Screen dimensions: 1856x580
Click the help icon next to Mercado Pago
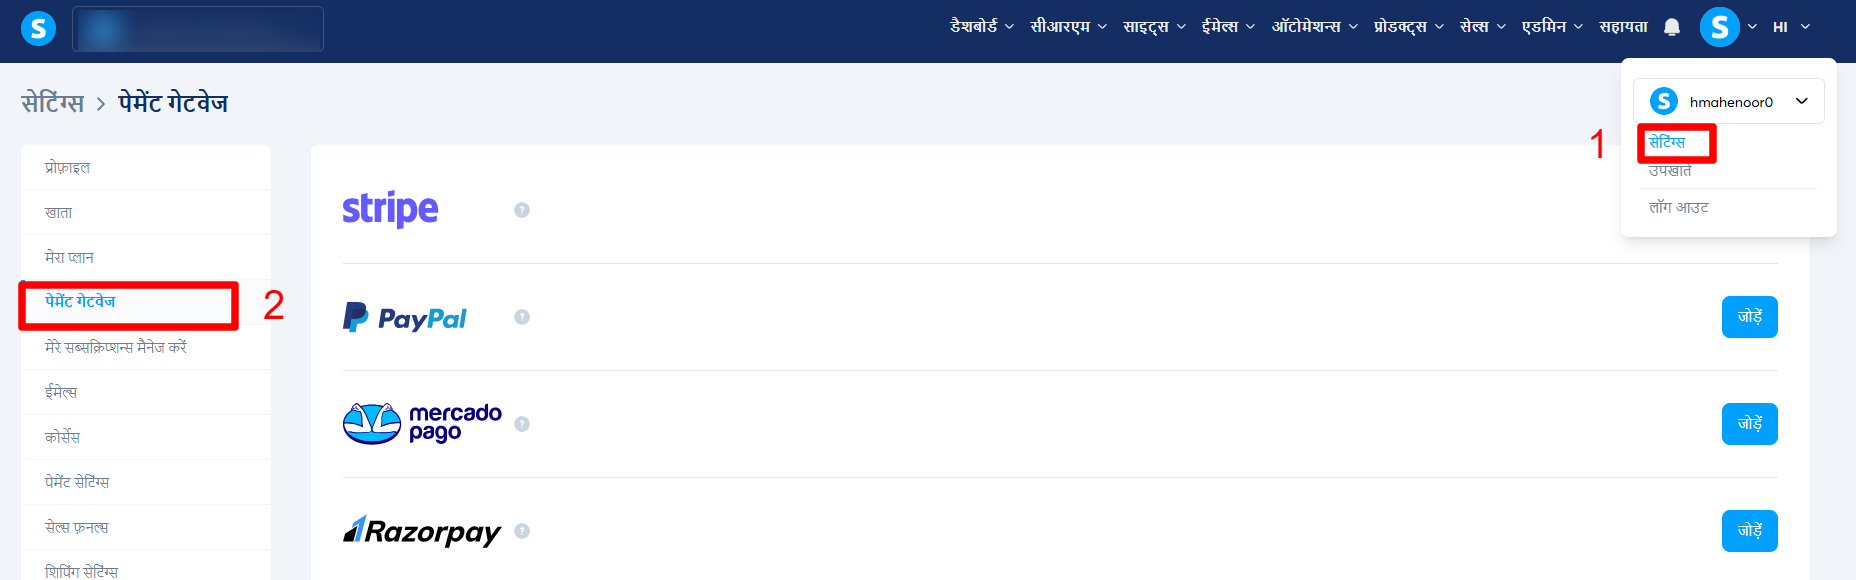pos(522,424)
